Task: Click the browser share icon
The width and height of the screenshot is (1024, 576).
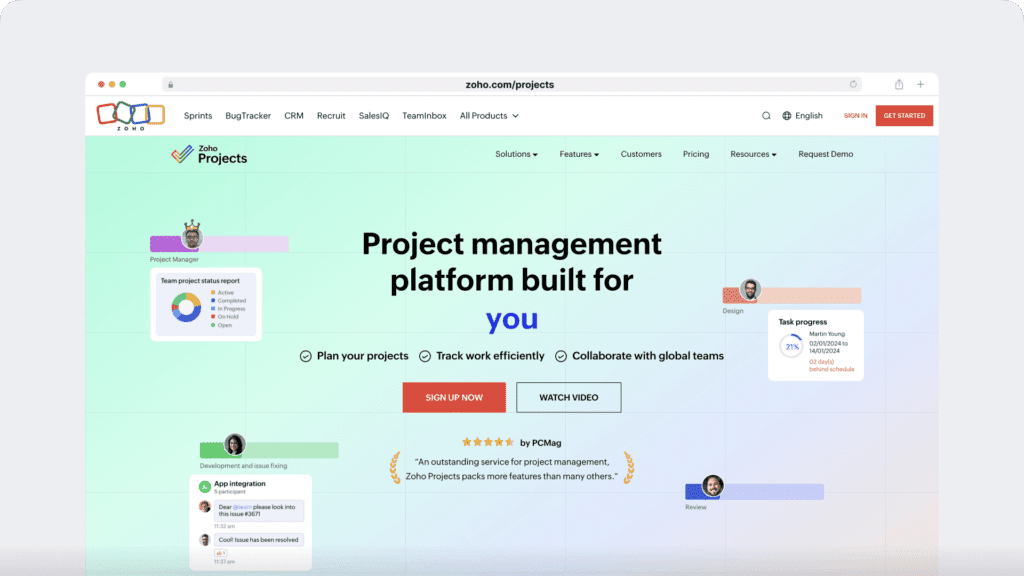Action: (x=898, y=84)
